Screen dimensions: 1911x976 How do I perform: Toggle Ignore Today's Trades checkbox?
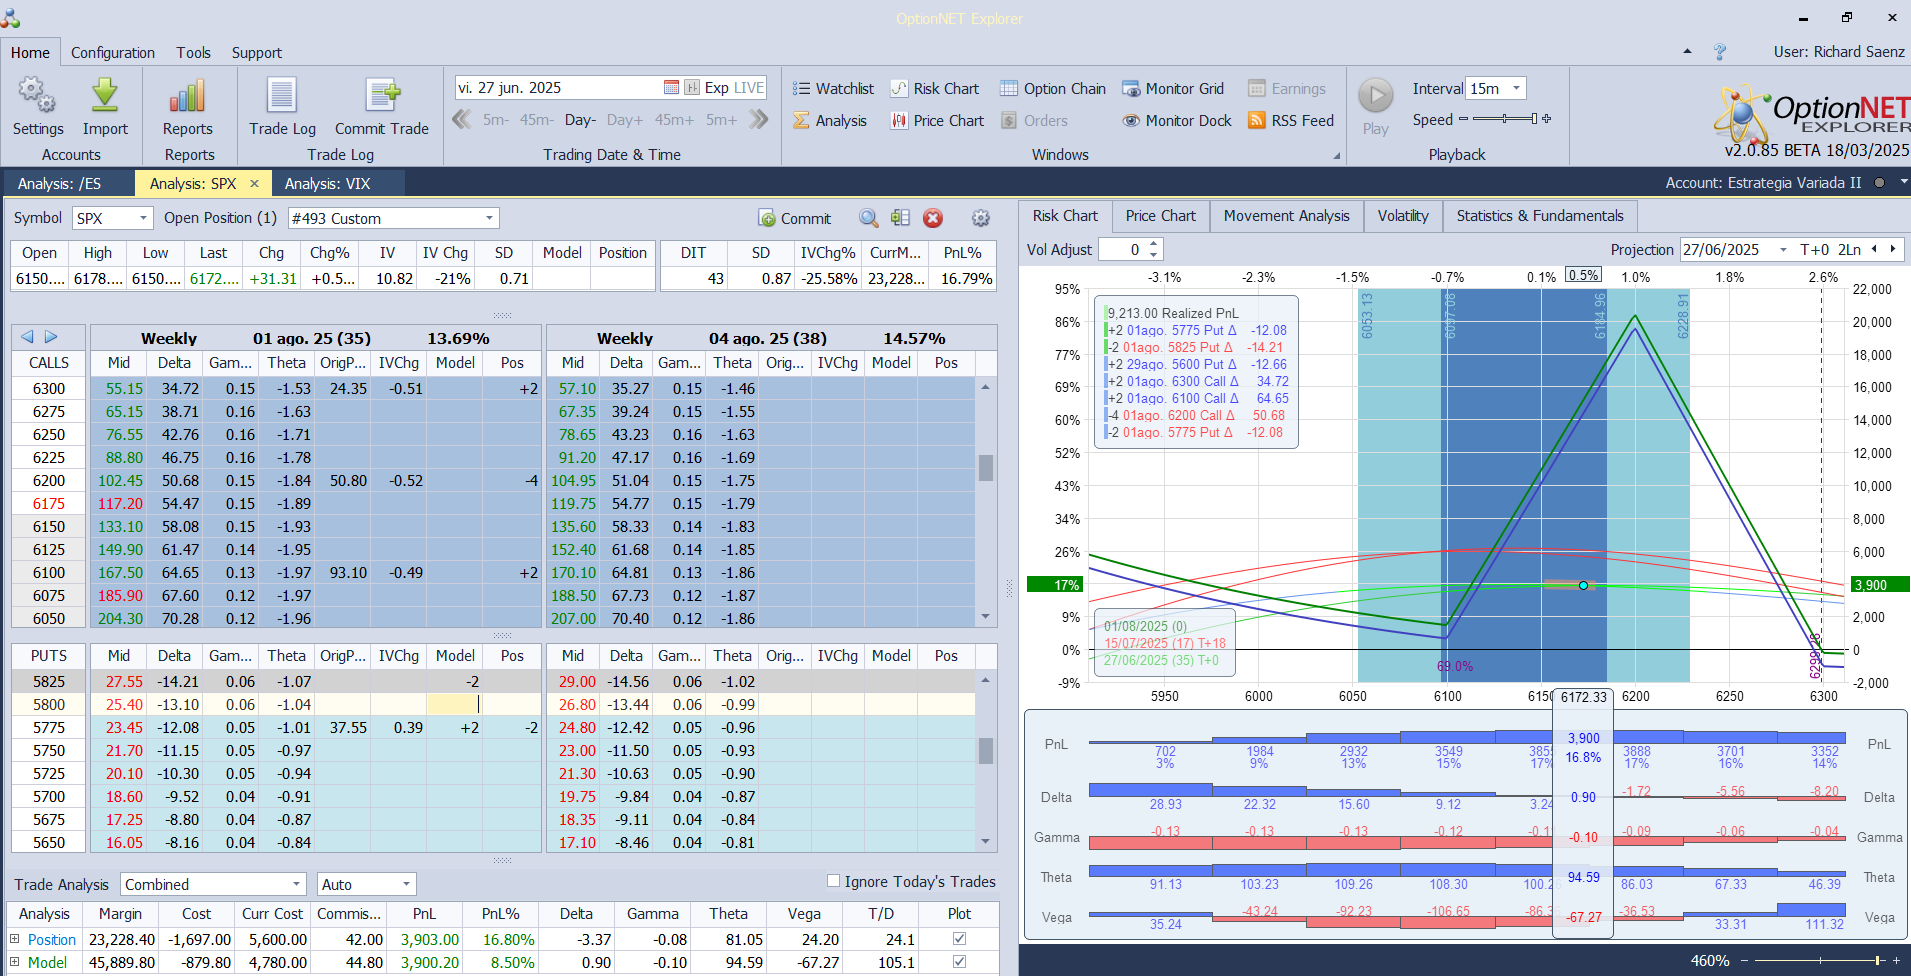tap(833, 881)
